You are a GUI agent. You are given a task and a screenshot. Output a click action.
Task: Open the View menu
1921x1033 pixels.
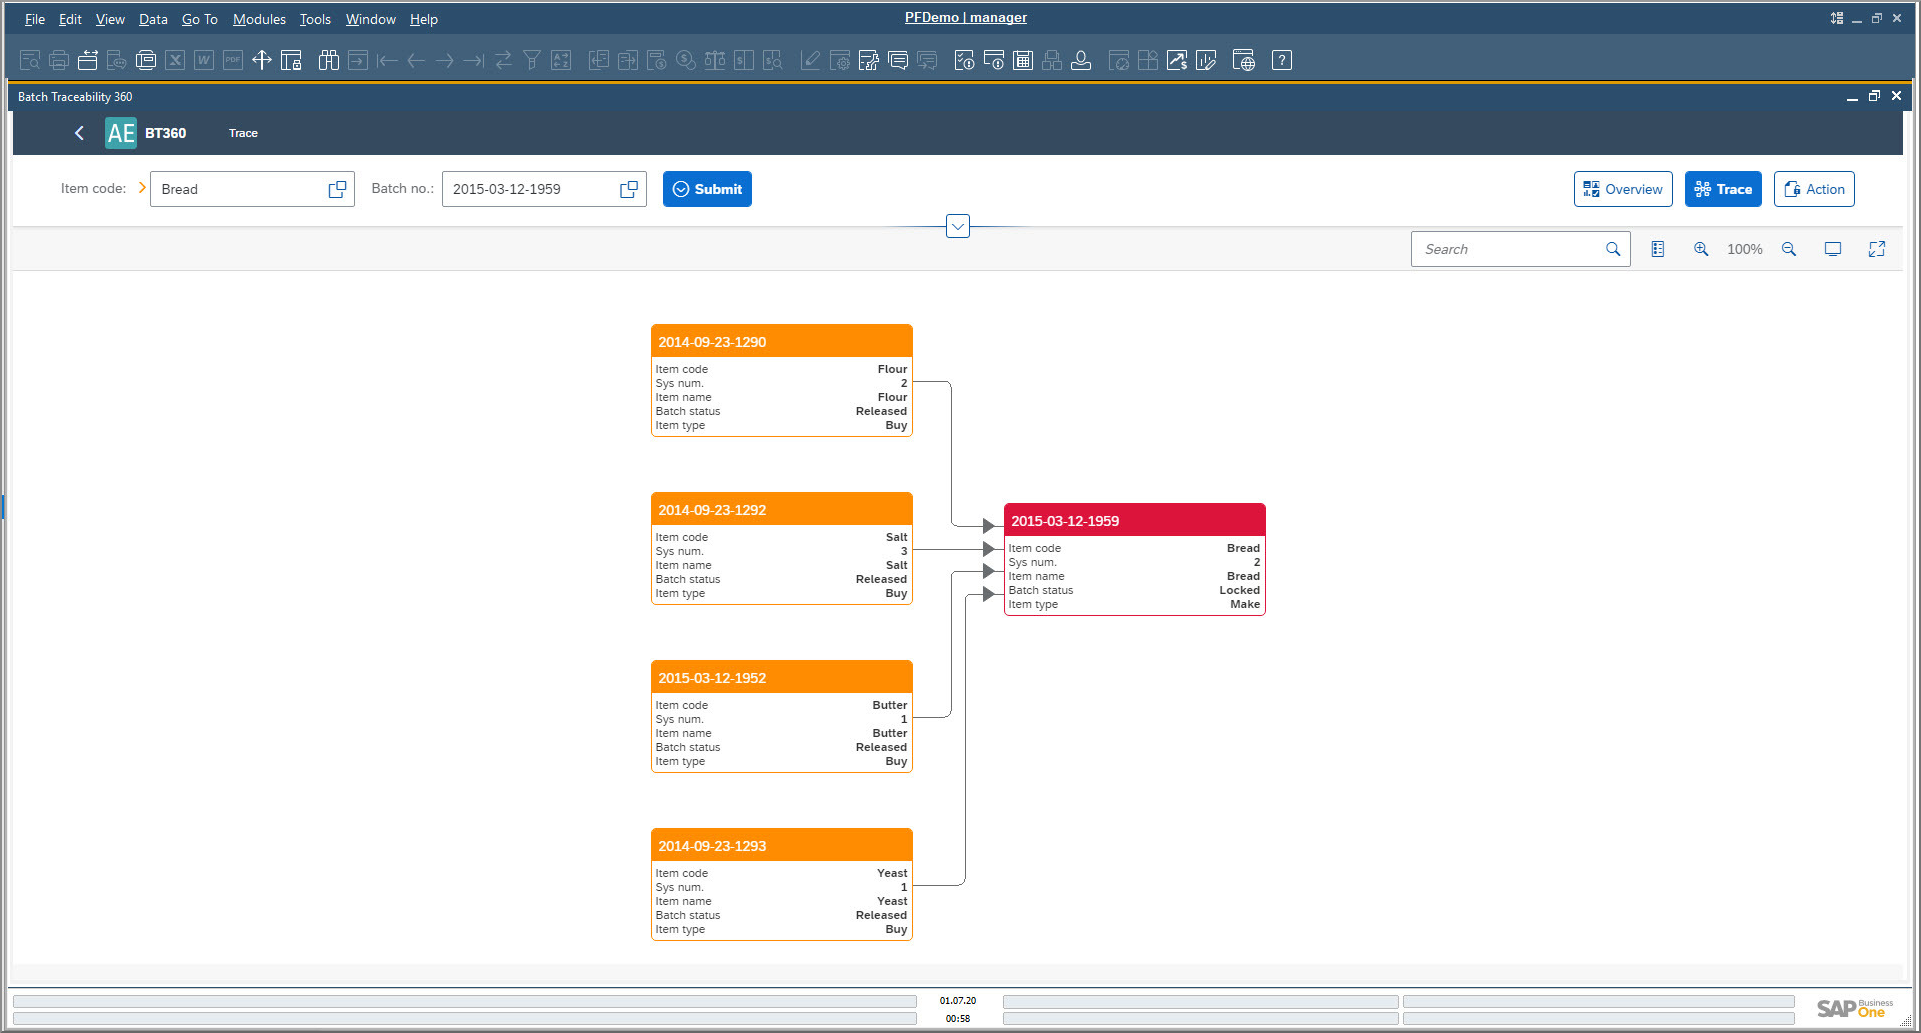click(x=110, y=19)
